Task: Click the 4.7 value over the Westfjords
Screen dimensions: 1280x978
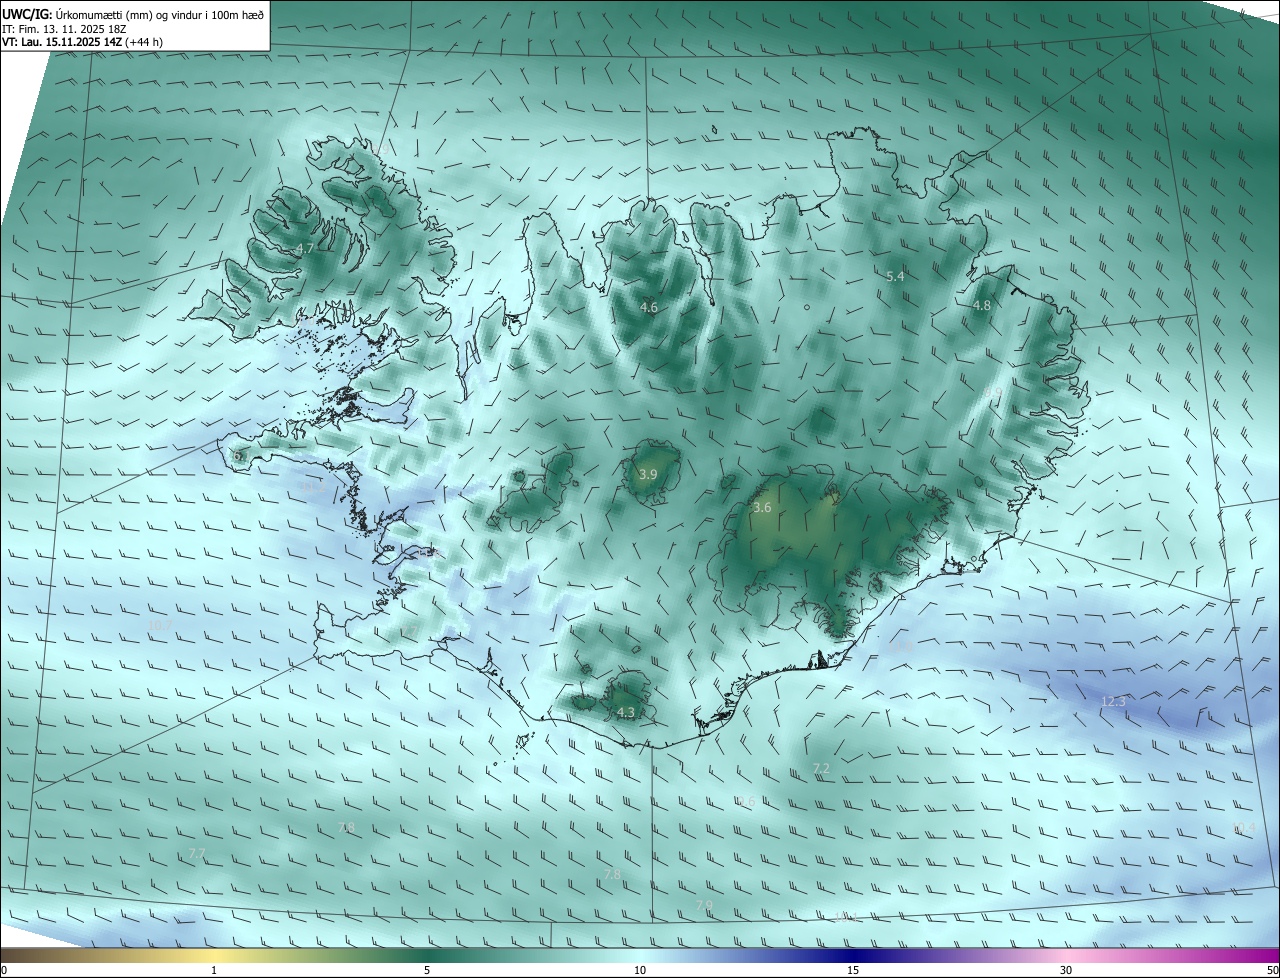Action: (x=305, y=249)
